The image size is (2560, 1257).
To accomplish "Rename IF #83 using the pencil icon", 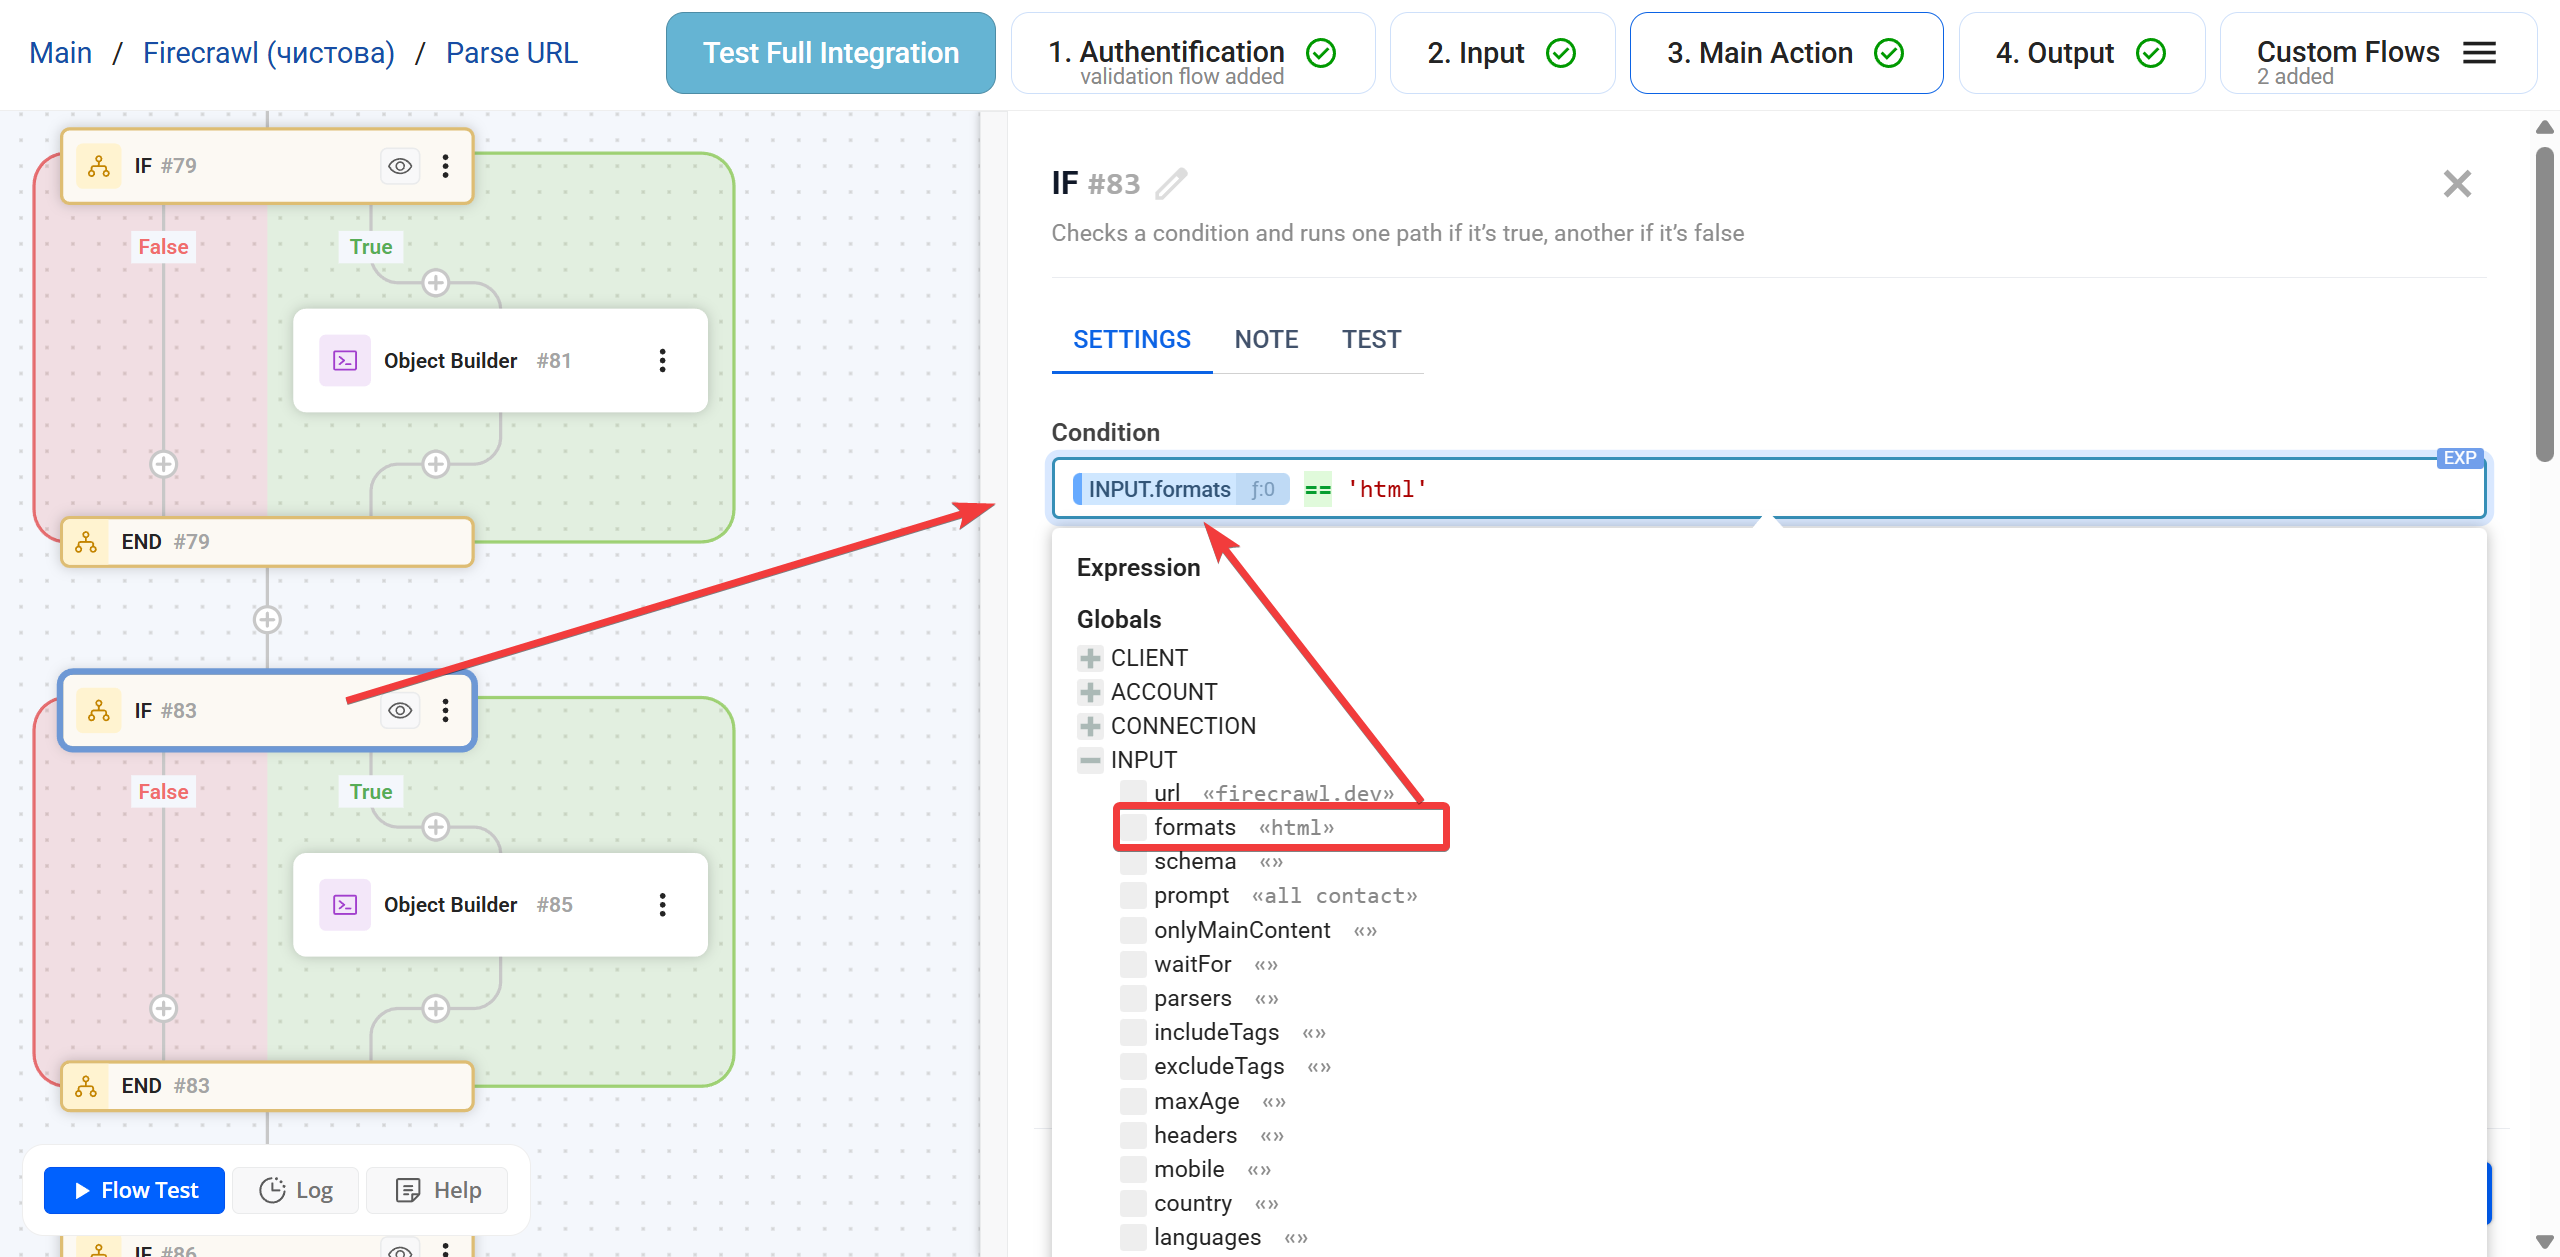I will (1172, 184).
